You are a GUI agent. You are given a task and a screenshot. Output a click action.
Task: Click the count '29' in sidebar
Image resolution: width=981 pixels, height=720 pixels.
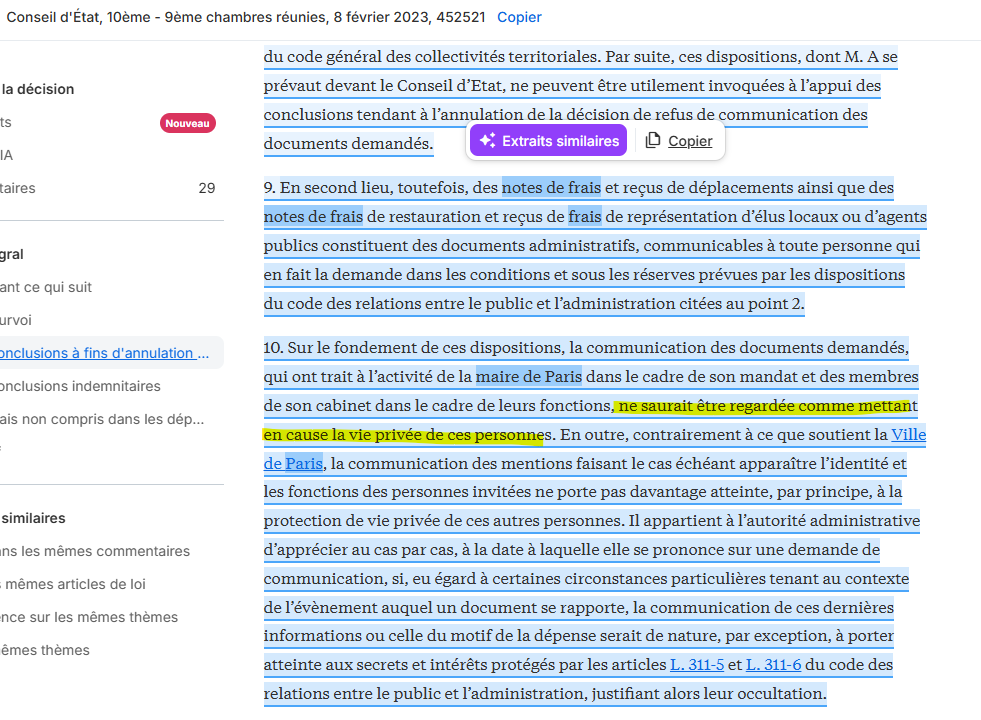tap(206, 188)
